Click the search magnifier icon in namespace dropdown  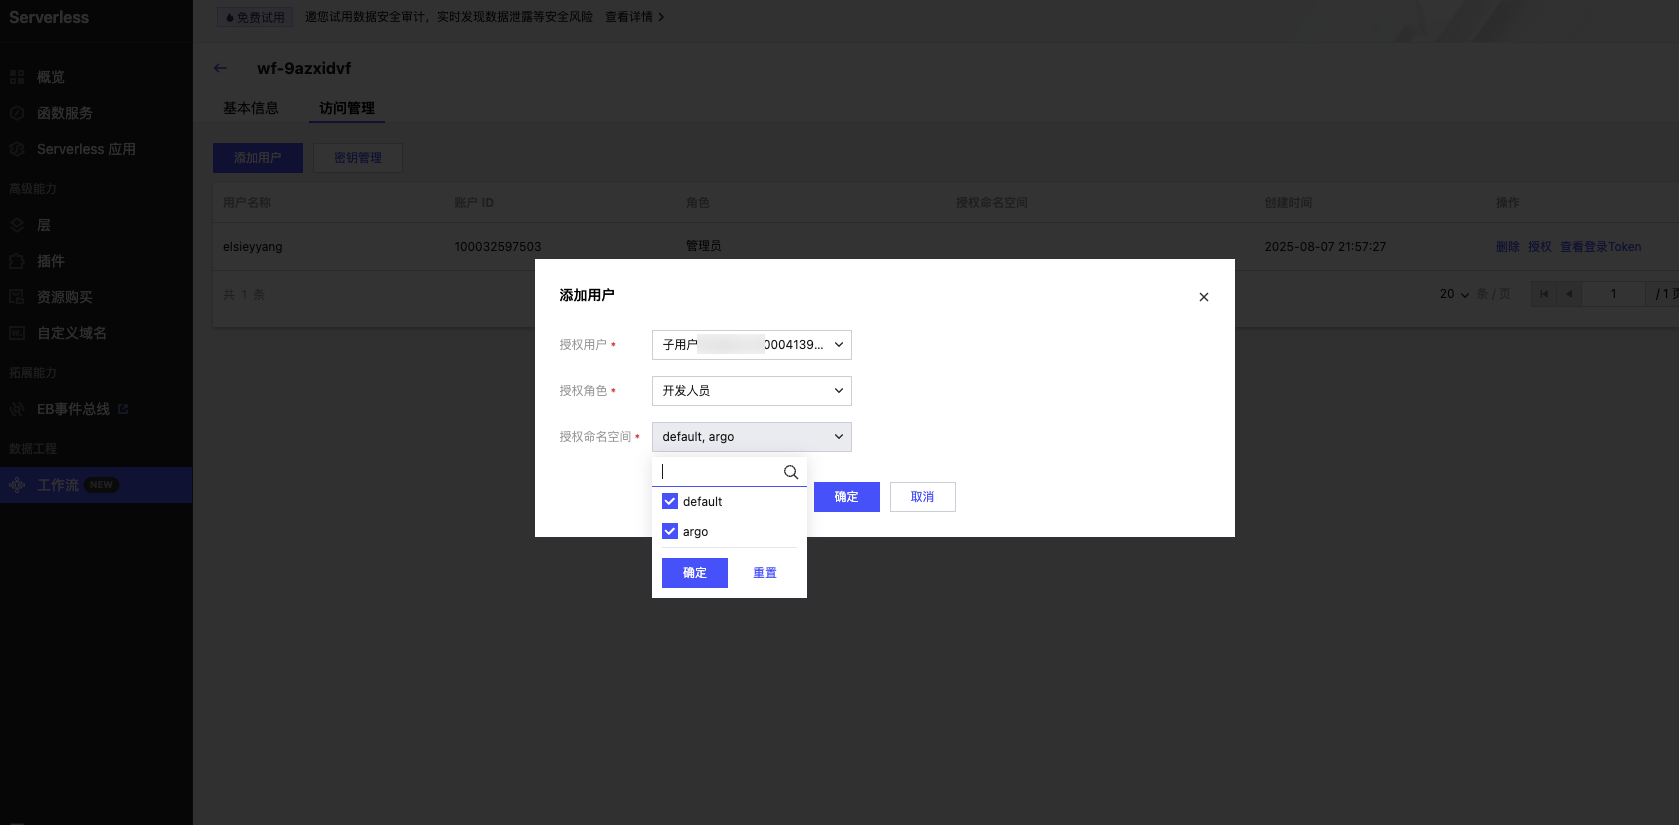[x=791, y=472]
